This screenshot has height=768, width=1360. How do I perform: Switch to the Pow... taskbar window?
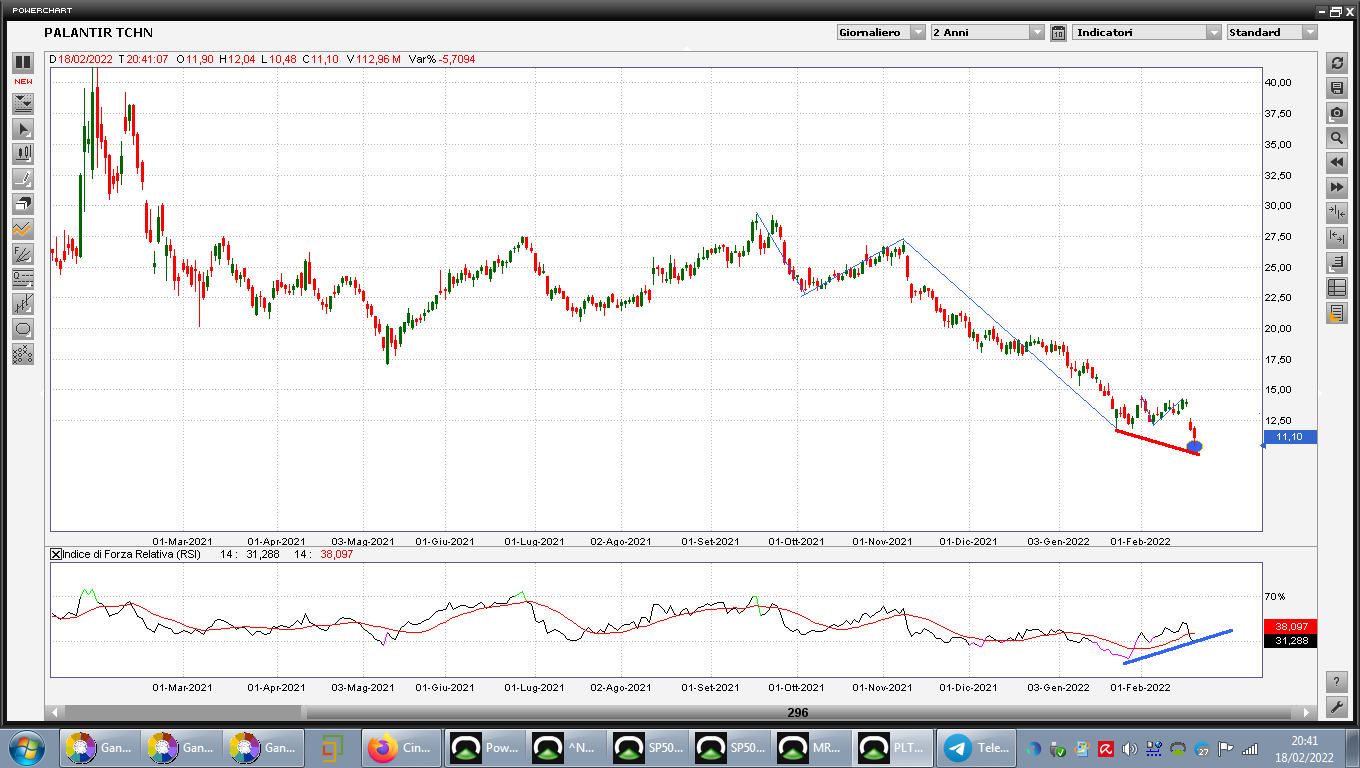[485, 748]
